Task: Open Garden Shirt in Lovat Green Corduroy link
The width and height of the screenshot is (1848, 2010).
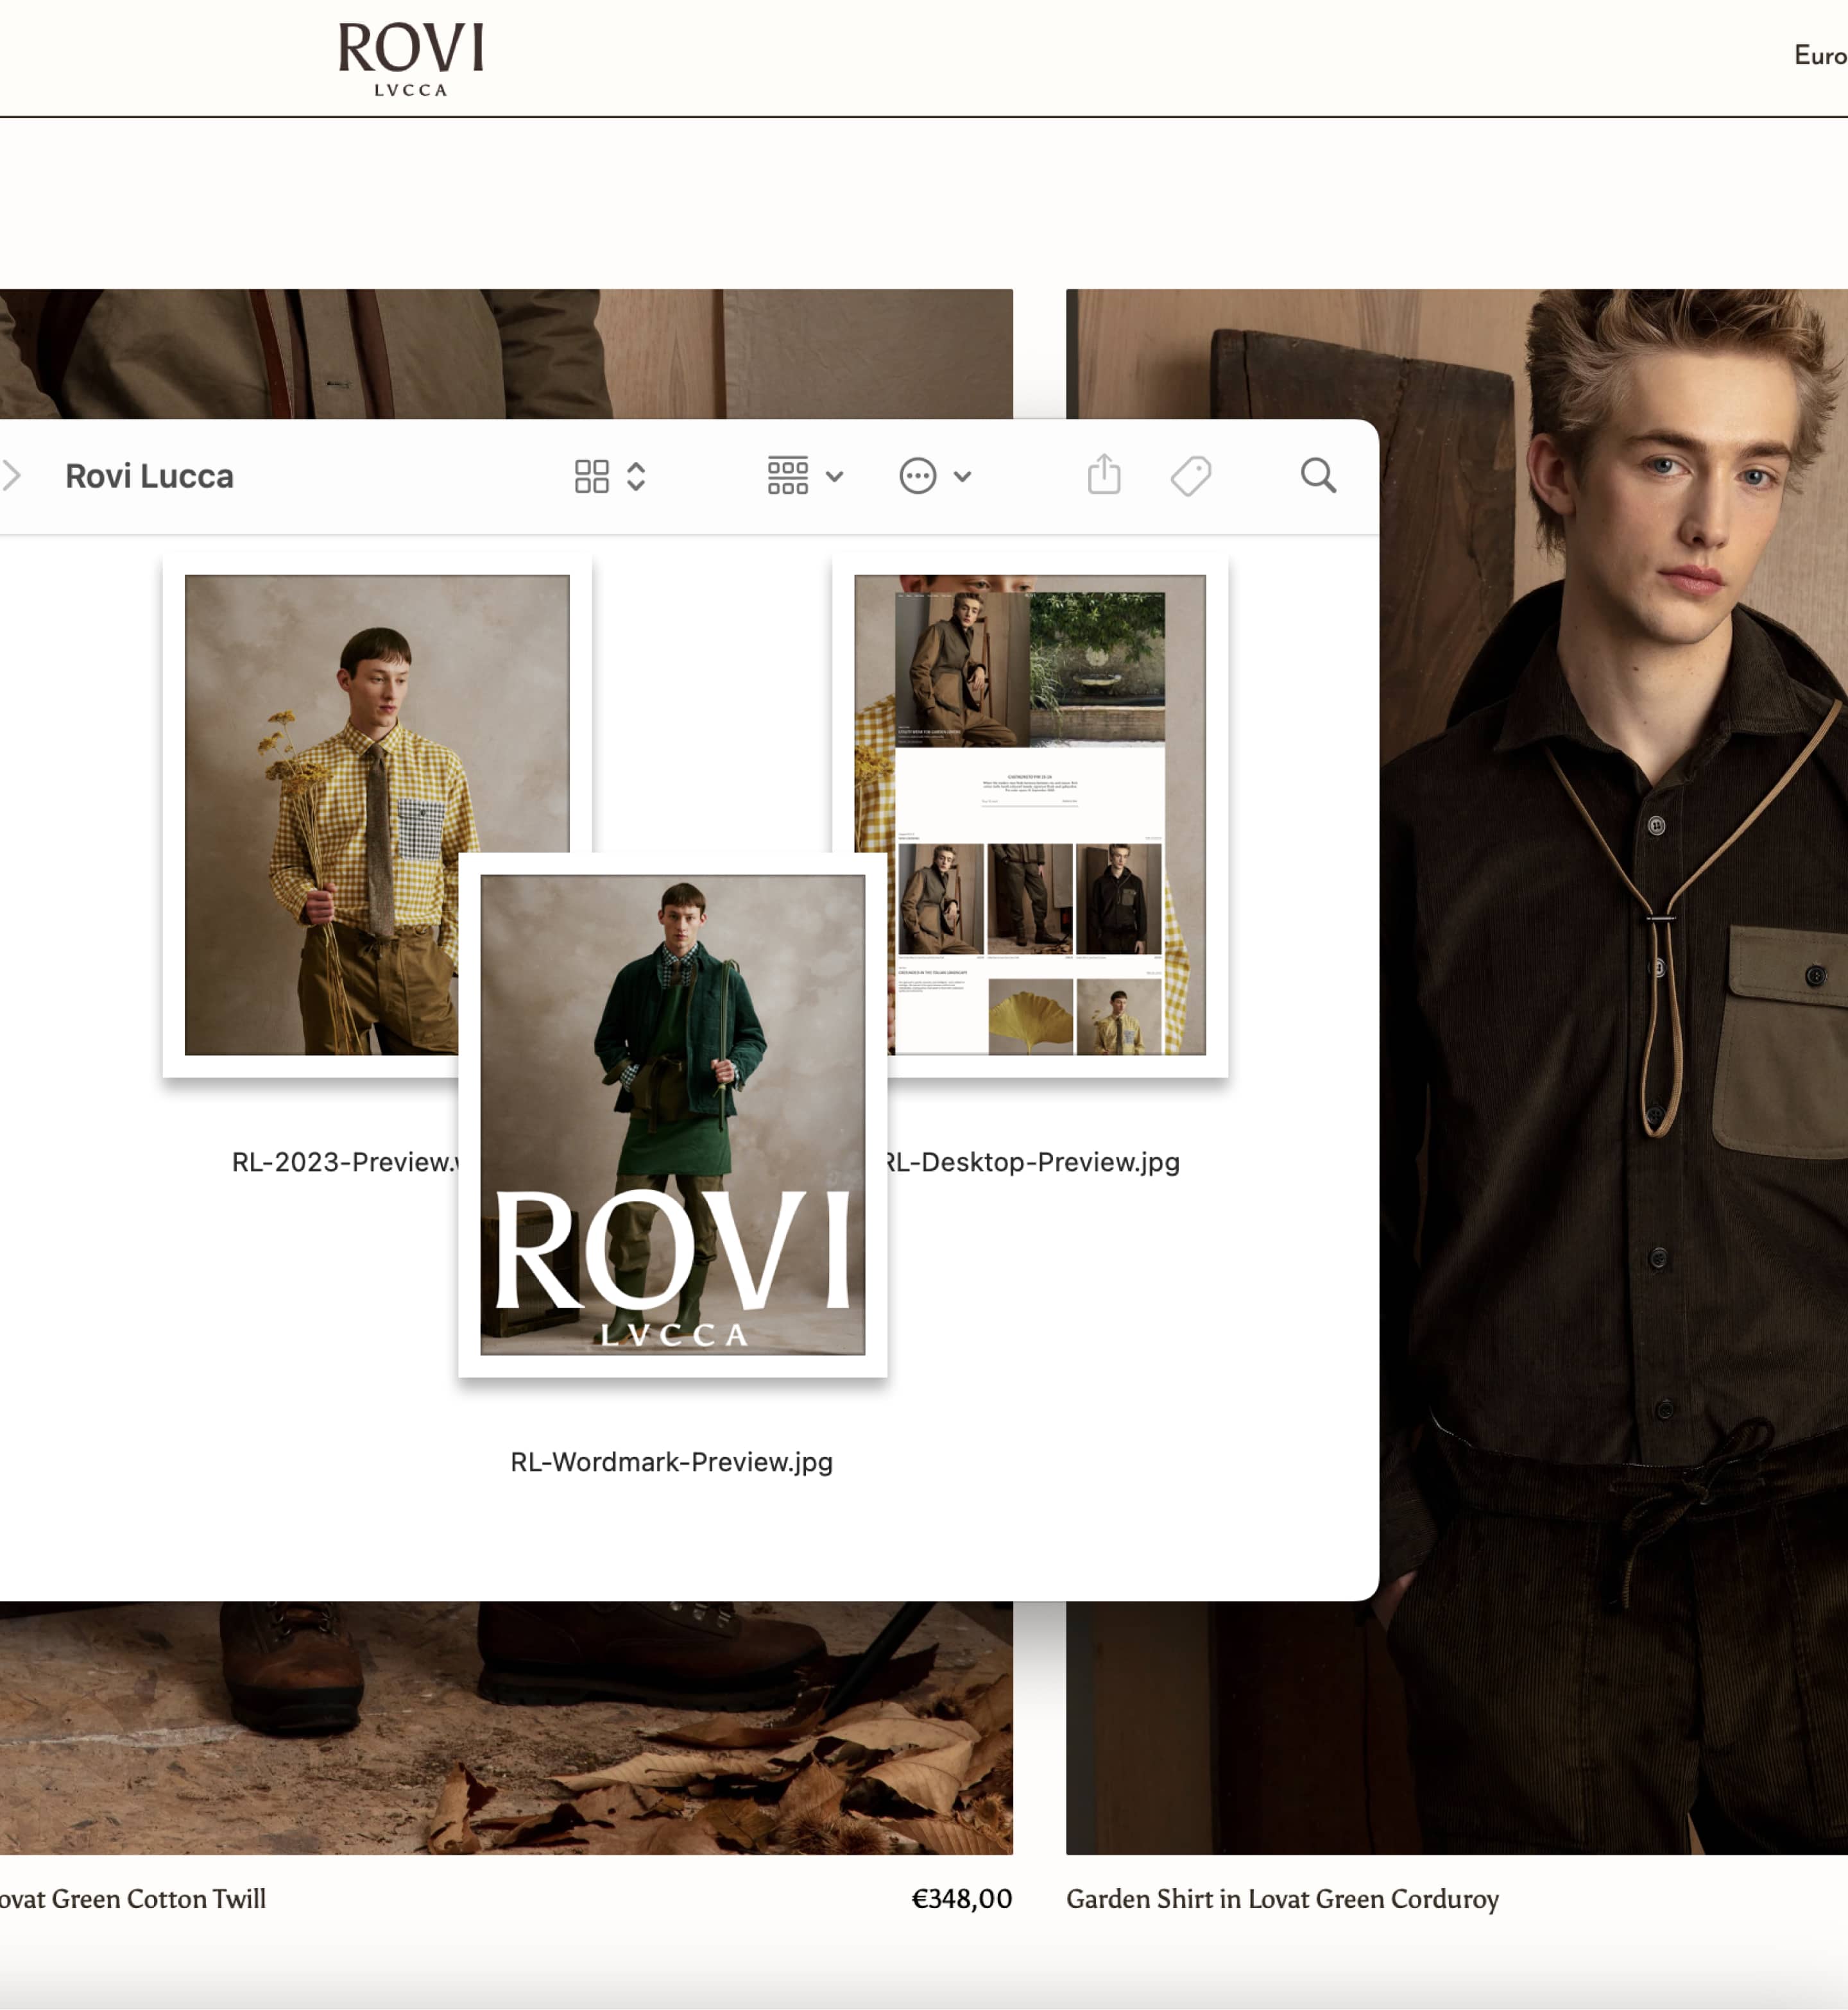Action: pyautogui.click(x=1282, y=1899)
